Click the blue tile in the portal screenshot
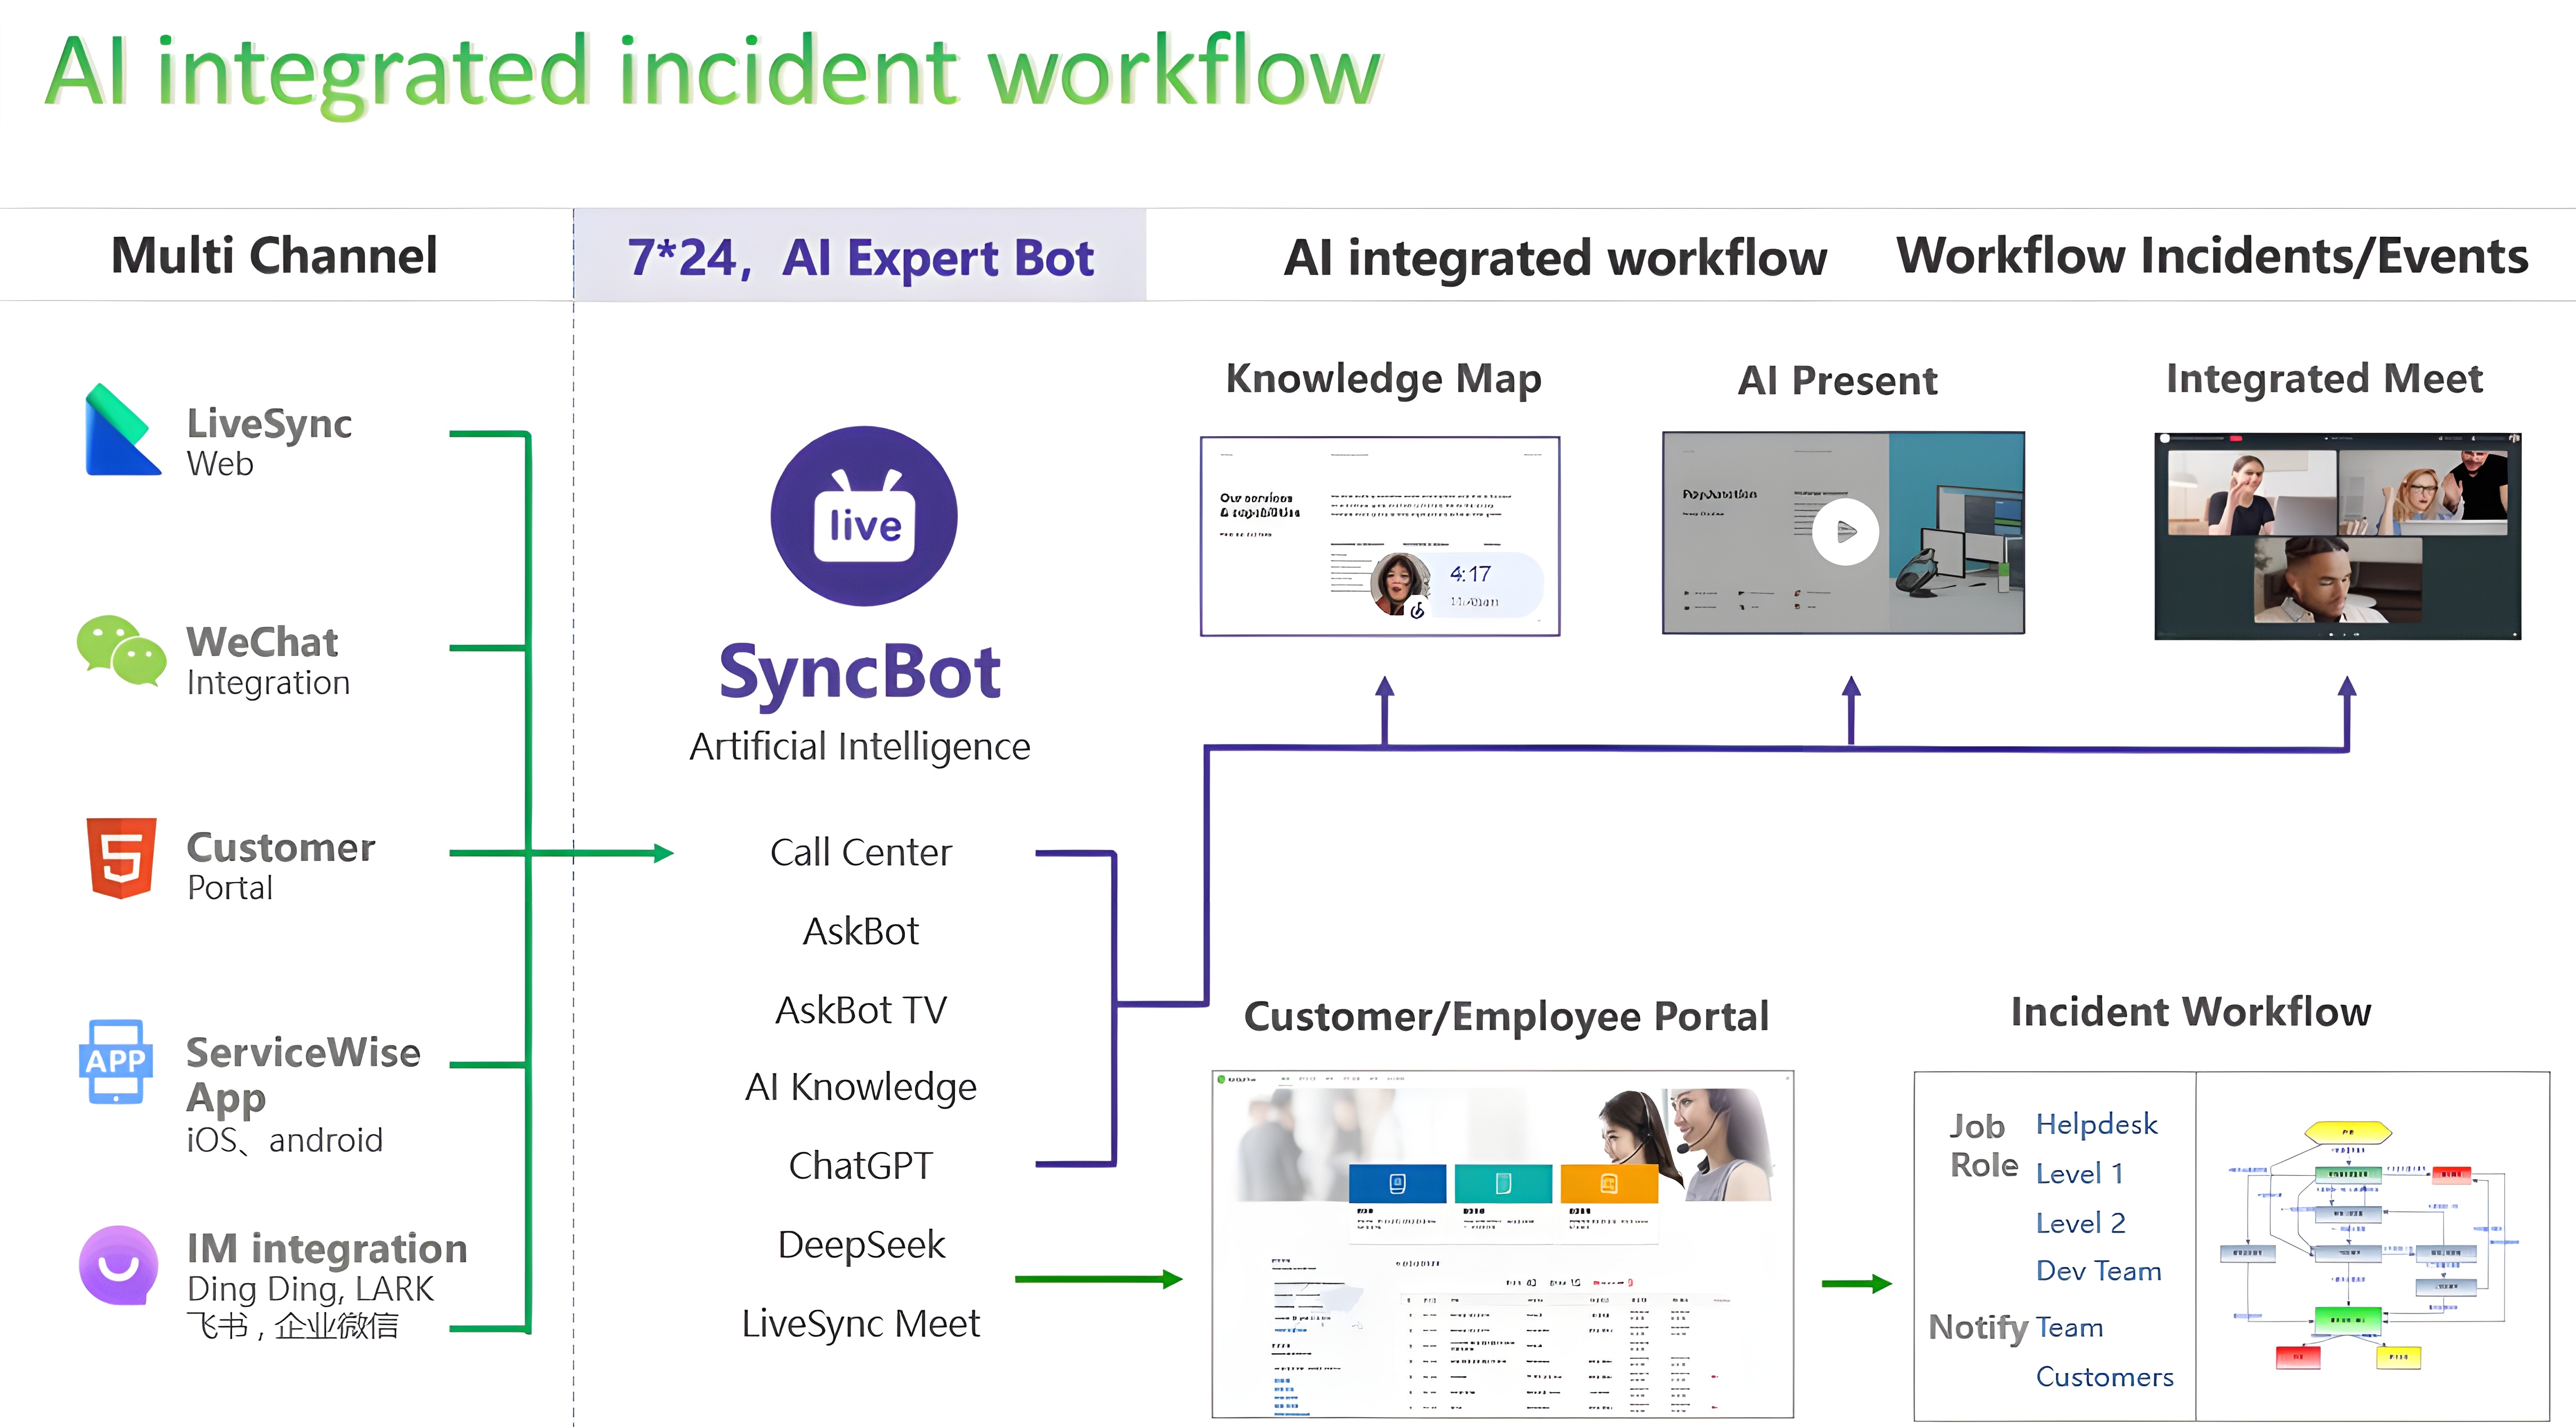 pyautogui.click(x=1397, y=1184)
